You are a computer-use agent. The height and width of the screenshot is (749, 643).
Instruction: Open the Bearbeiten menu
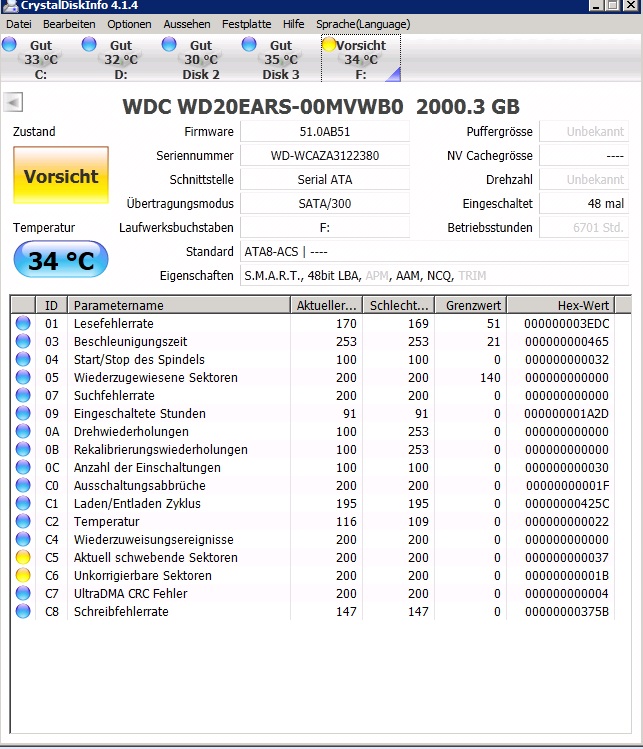point(69,24)
